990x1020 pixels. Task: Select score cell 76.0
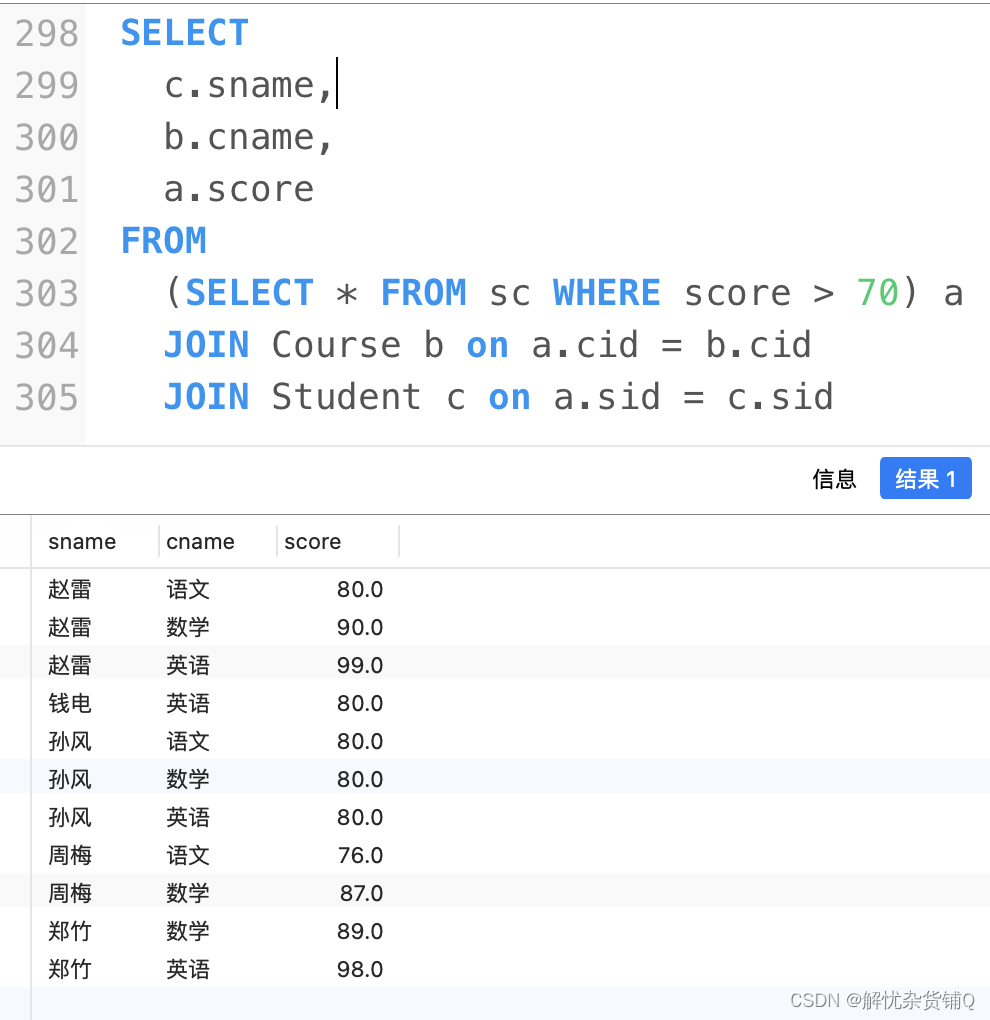[360, 855]
